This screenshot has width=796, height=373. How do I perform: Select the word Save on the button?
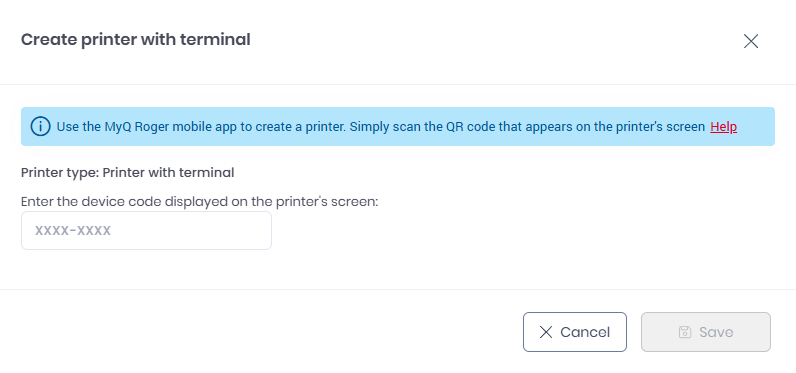click(x=716, y=332)
